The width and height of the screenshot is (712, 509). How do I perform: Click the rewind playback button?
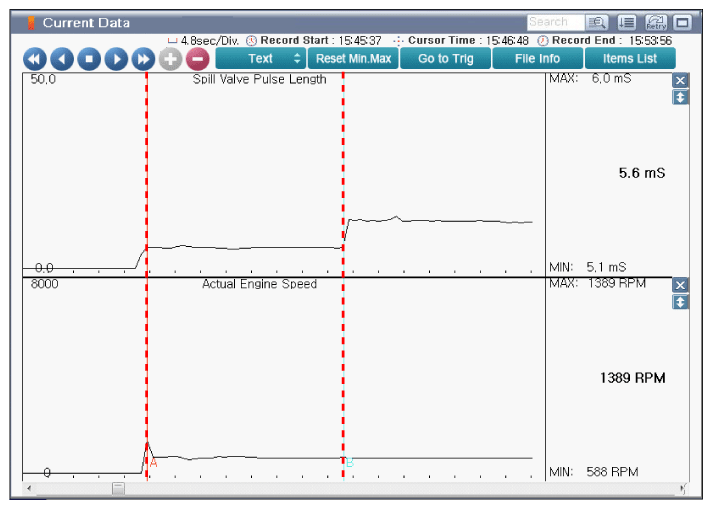tap(35, 59)
